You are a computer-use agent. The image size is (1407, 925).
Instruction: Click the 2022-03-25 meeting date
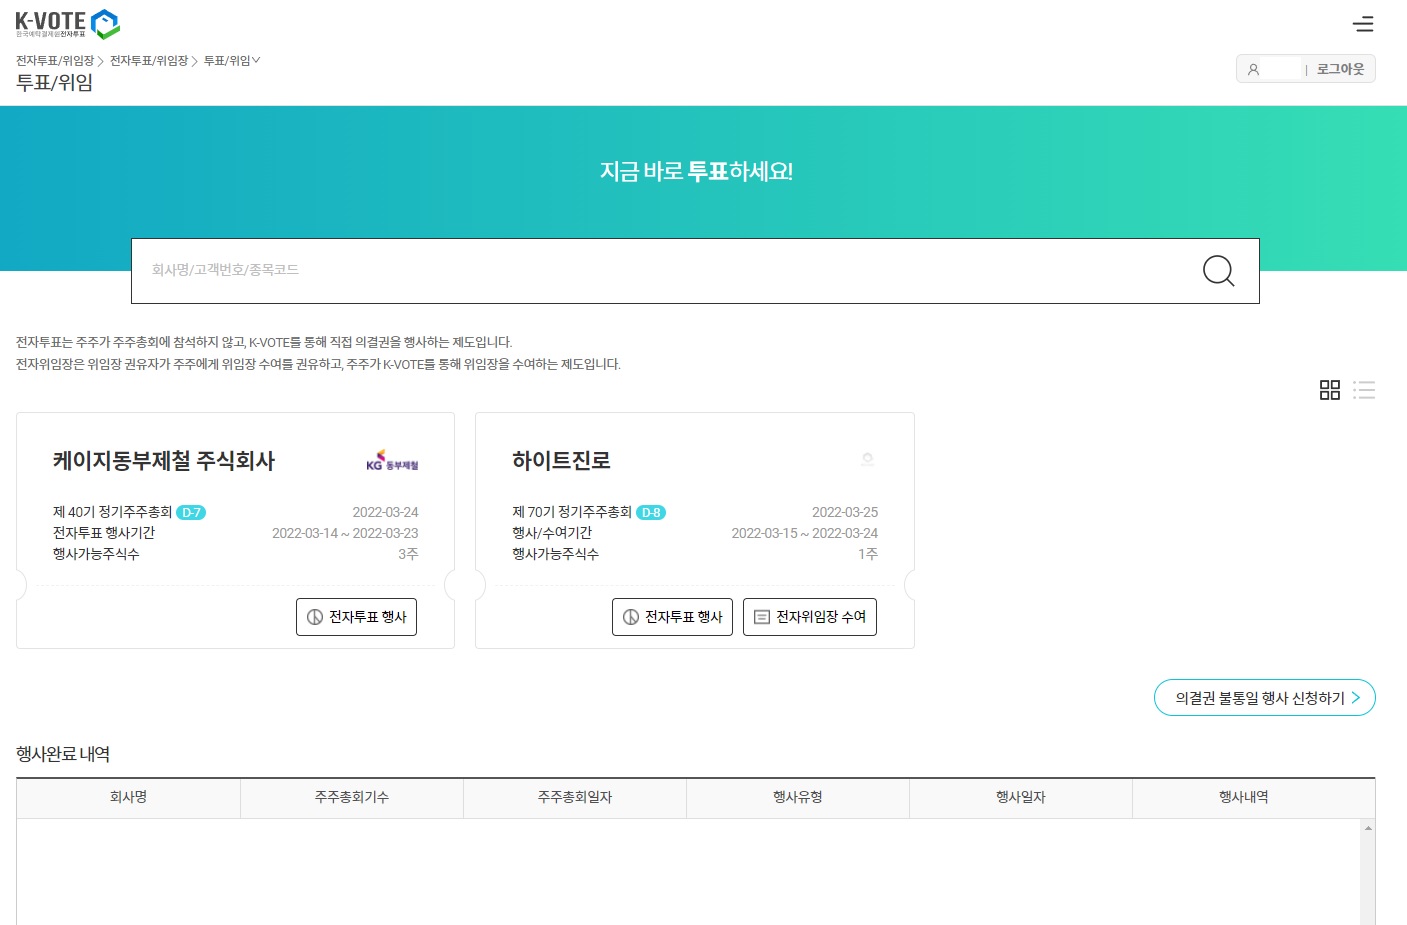coord(845,512)
